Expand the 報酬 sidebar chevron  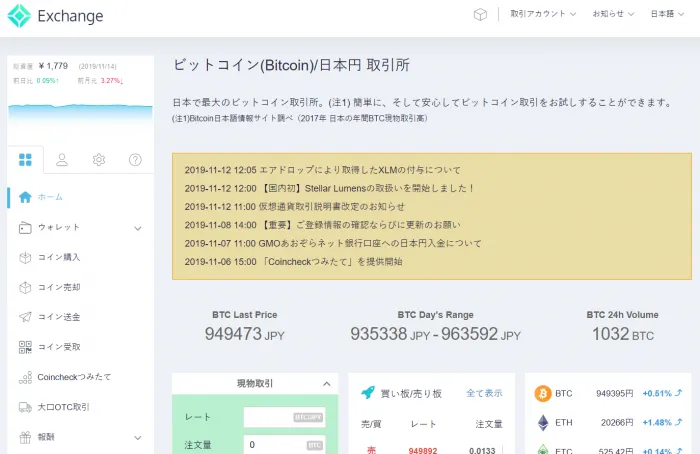tap(138, 437)
